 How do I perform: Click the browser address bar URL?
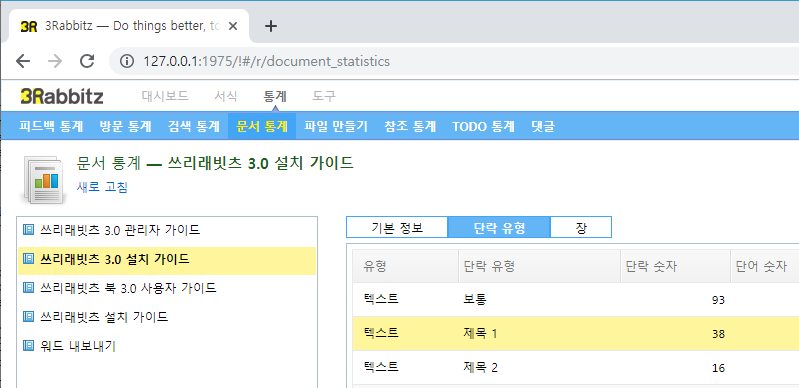[267, 62]
